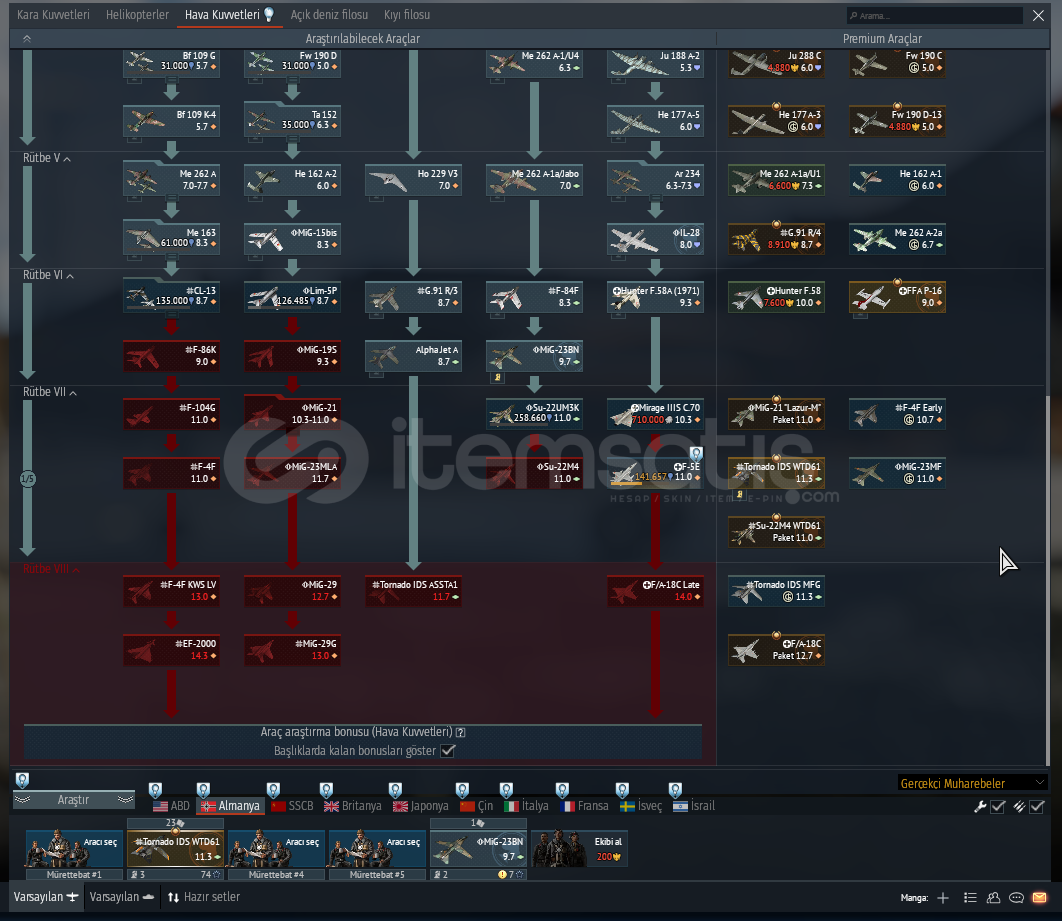Open the orange mail envelope icon
This screenshot has height=921, width=1062.
1039,898
